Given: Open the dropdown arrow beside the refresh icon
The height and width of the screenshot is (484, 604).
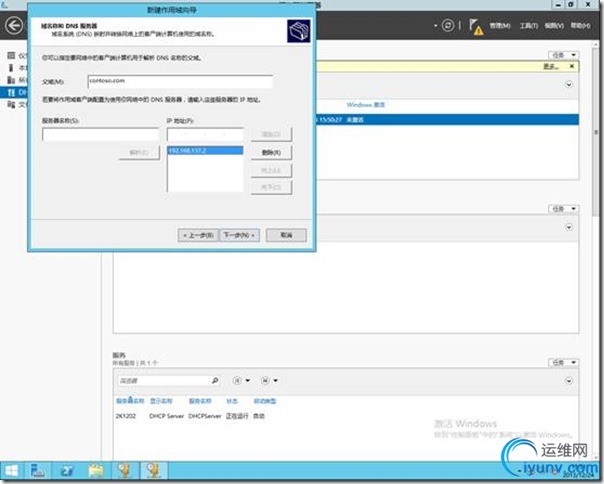Looking at the screenshot, I should tap(436, 26).
